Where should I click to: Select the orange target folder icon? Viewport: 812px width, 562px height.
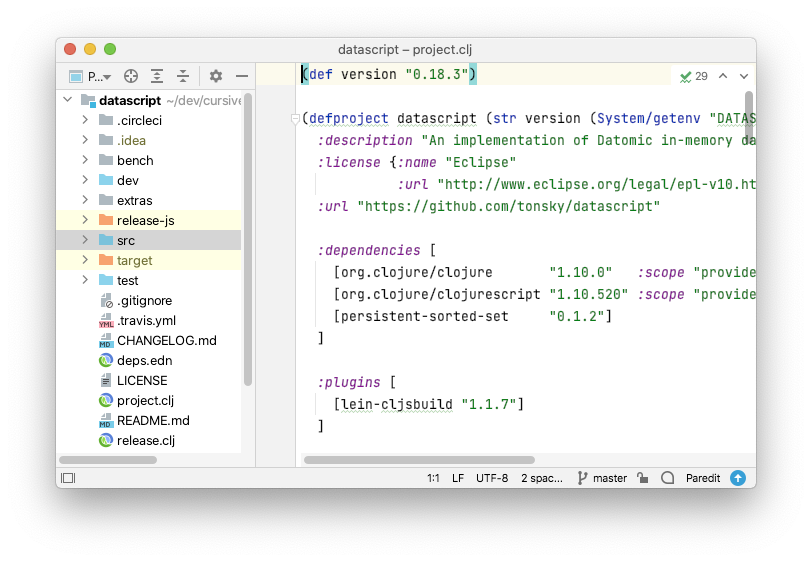106,260
